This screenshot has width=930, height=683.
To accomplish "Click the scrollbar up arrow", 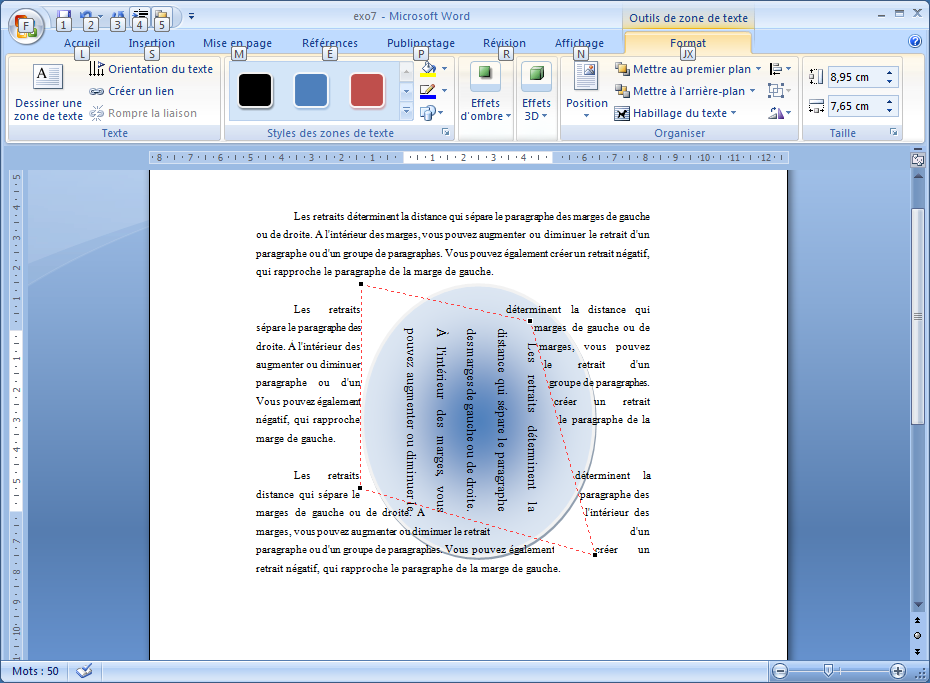I will (918, 176).
